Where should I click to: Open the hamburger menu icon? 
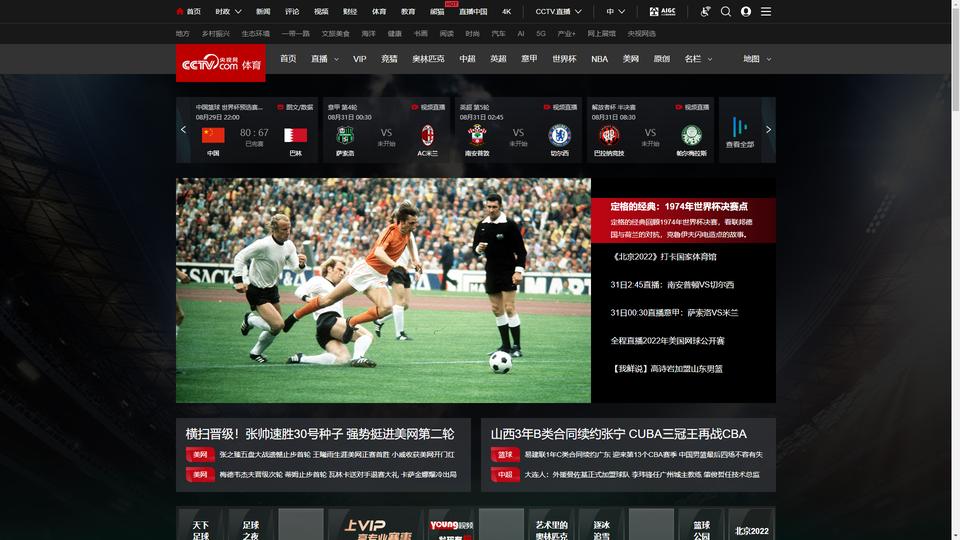pyautogui.click(x=766, y=12)
